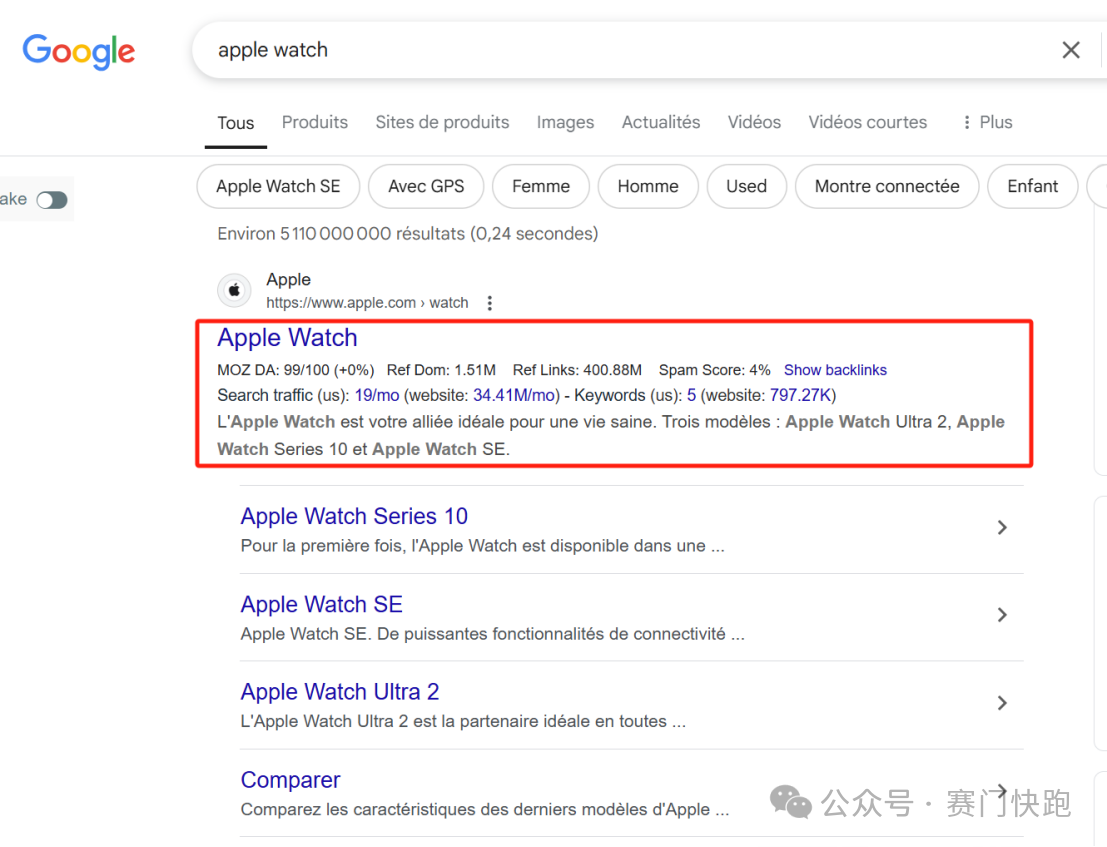
Task: Select the Montre connectée chip
Action: click(x=887, y=186)
